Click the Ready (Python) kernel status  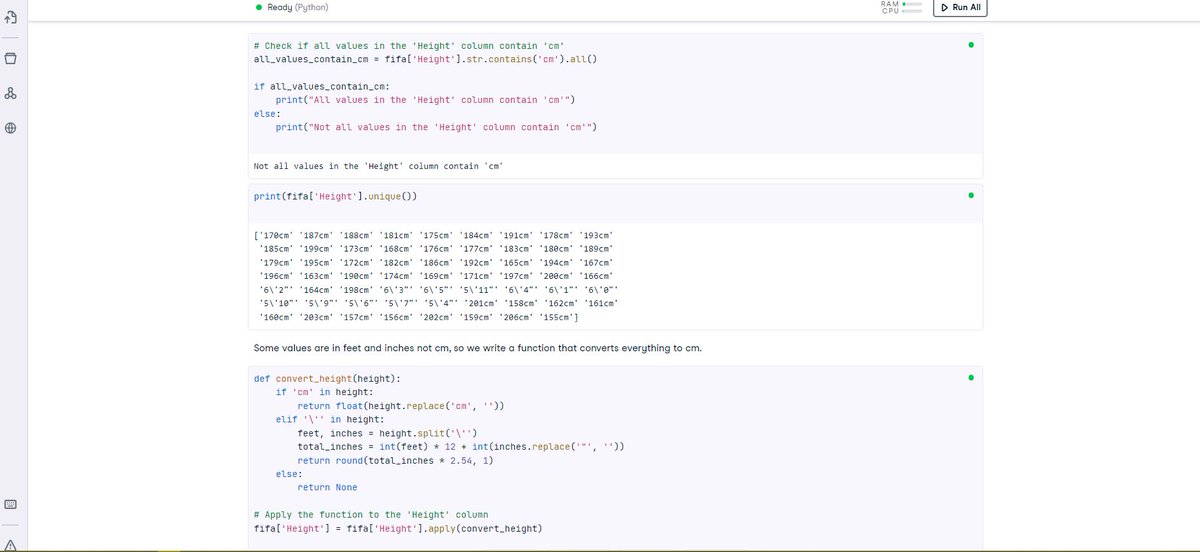(291, 8)
